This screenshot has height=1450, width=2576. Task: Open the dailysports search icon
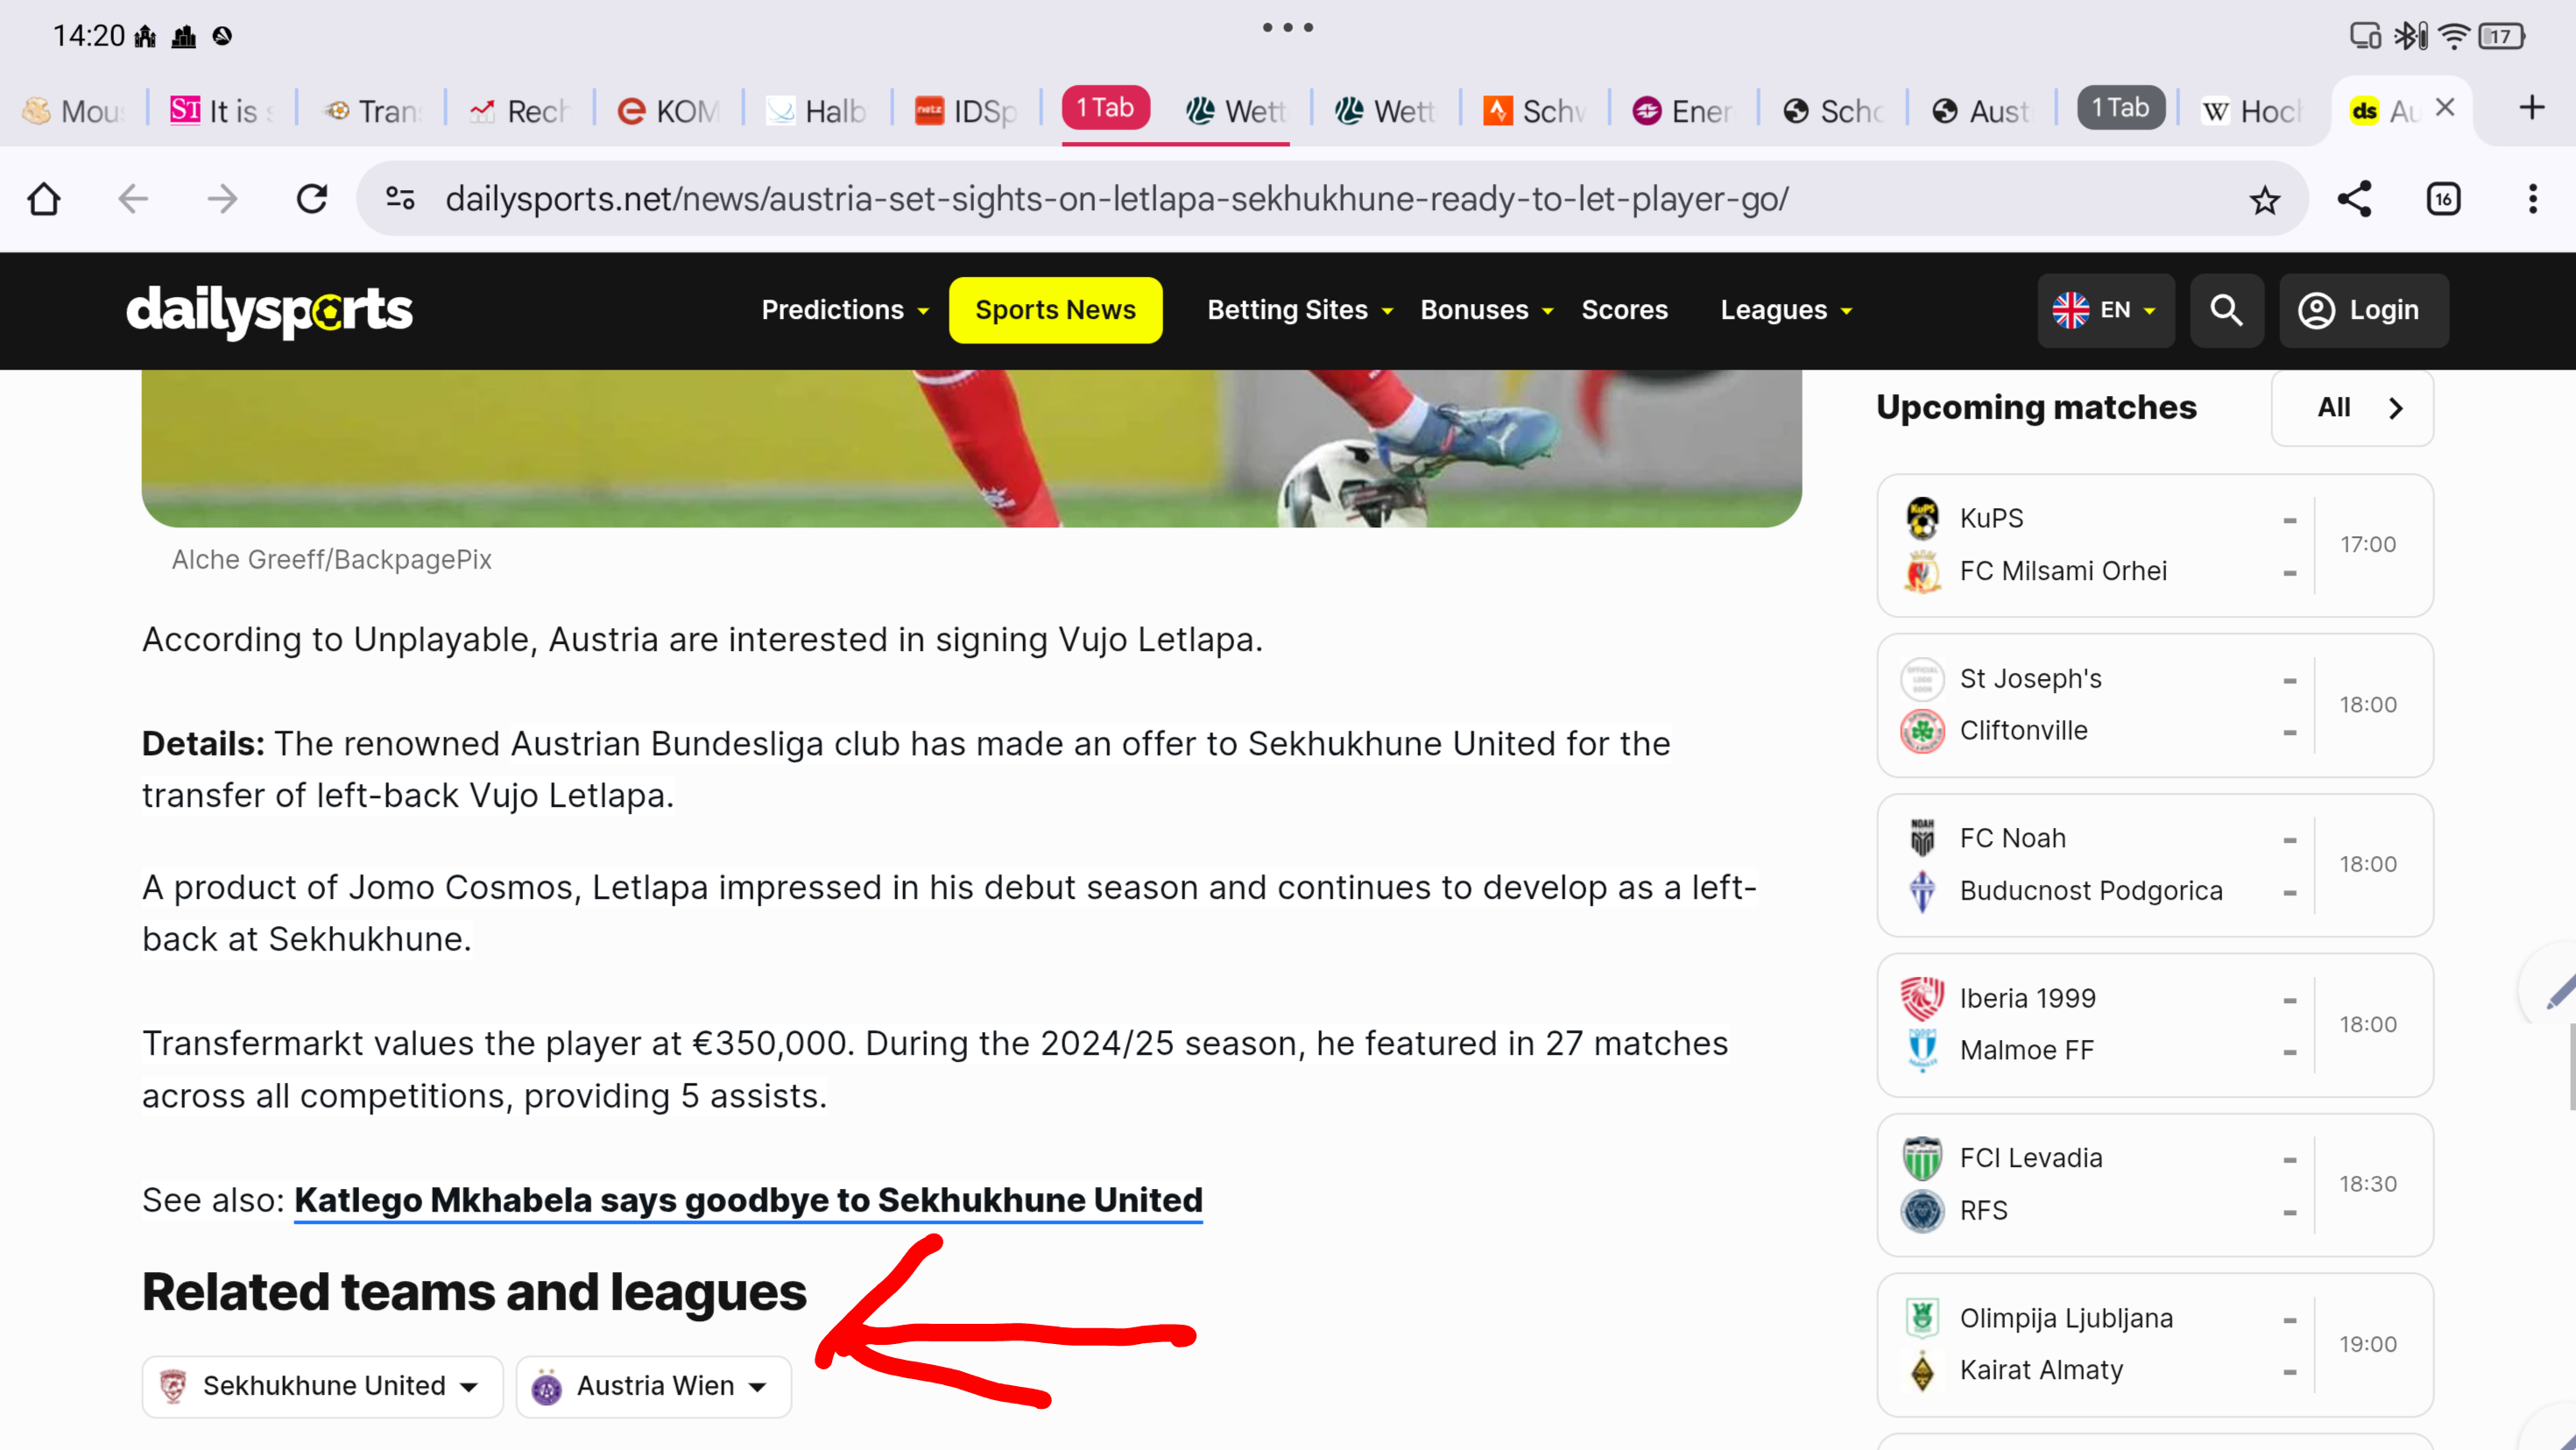pos(2226,310)
